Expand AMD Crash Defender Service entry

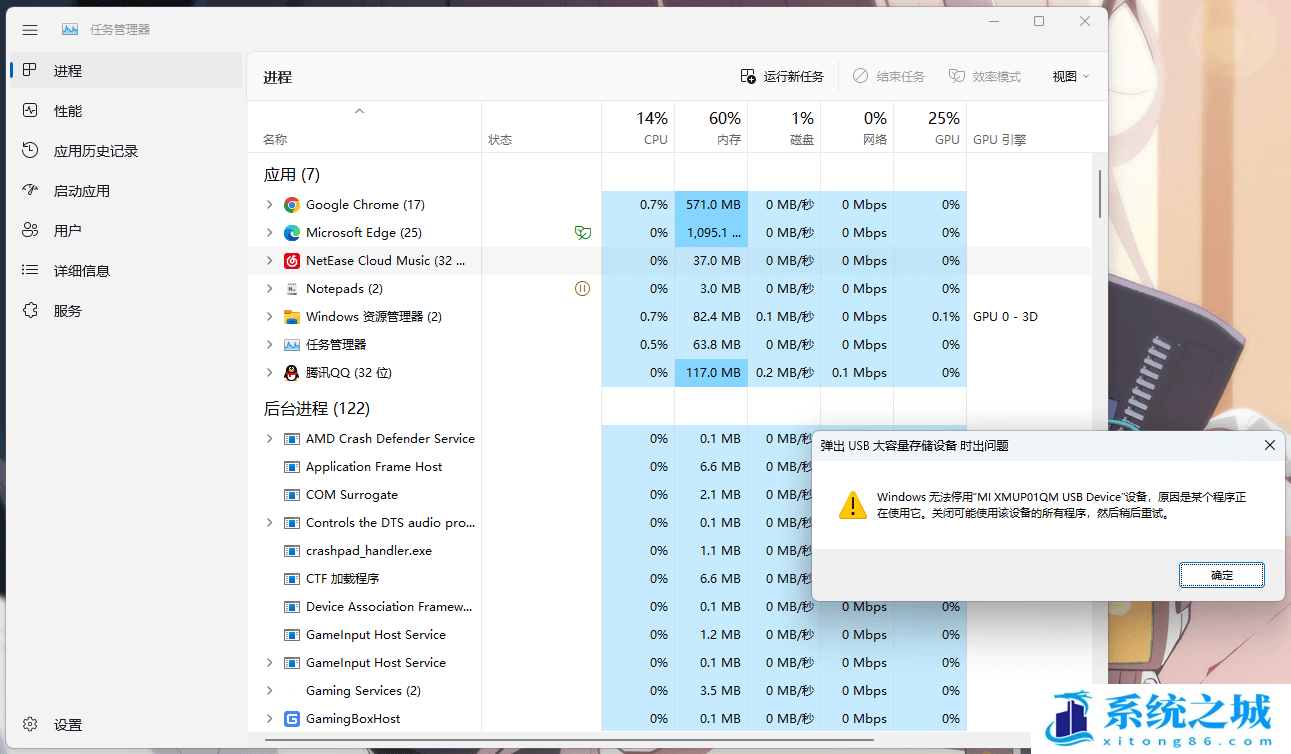269,439
